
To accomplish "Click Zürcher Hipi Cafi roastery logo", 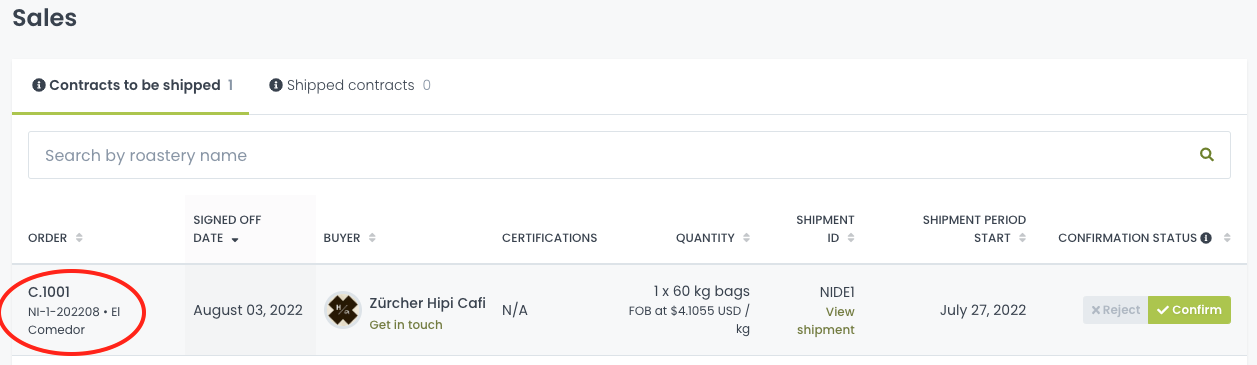I will pyautogui.click(x=343, y=310).
